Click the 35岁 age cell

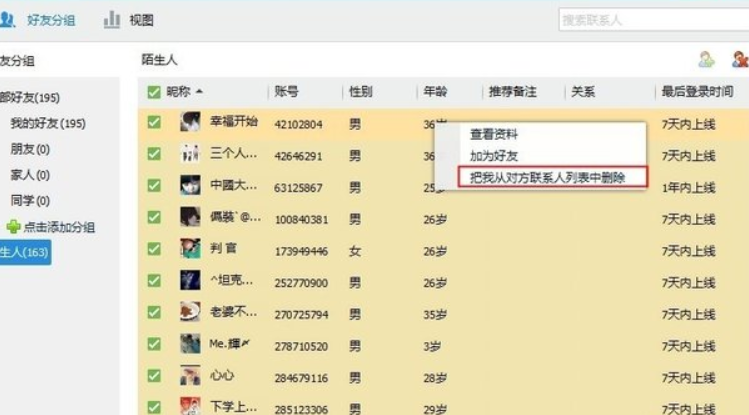click(x=435, y=315)
